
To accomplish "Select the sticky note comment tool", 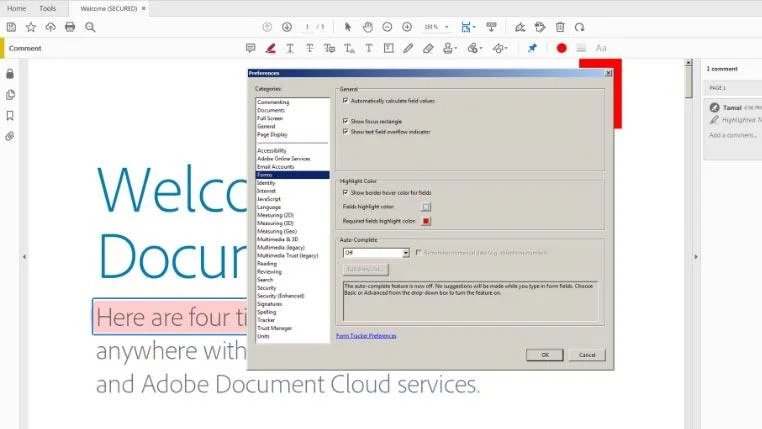I will point(250,48).
